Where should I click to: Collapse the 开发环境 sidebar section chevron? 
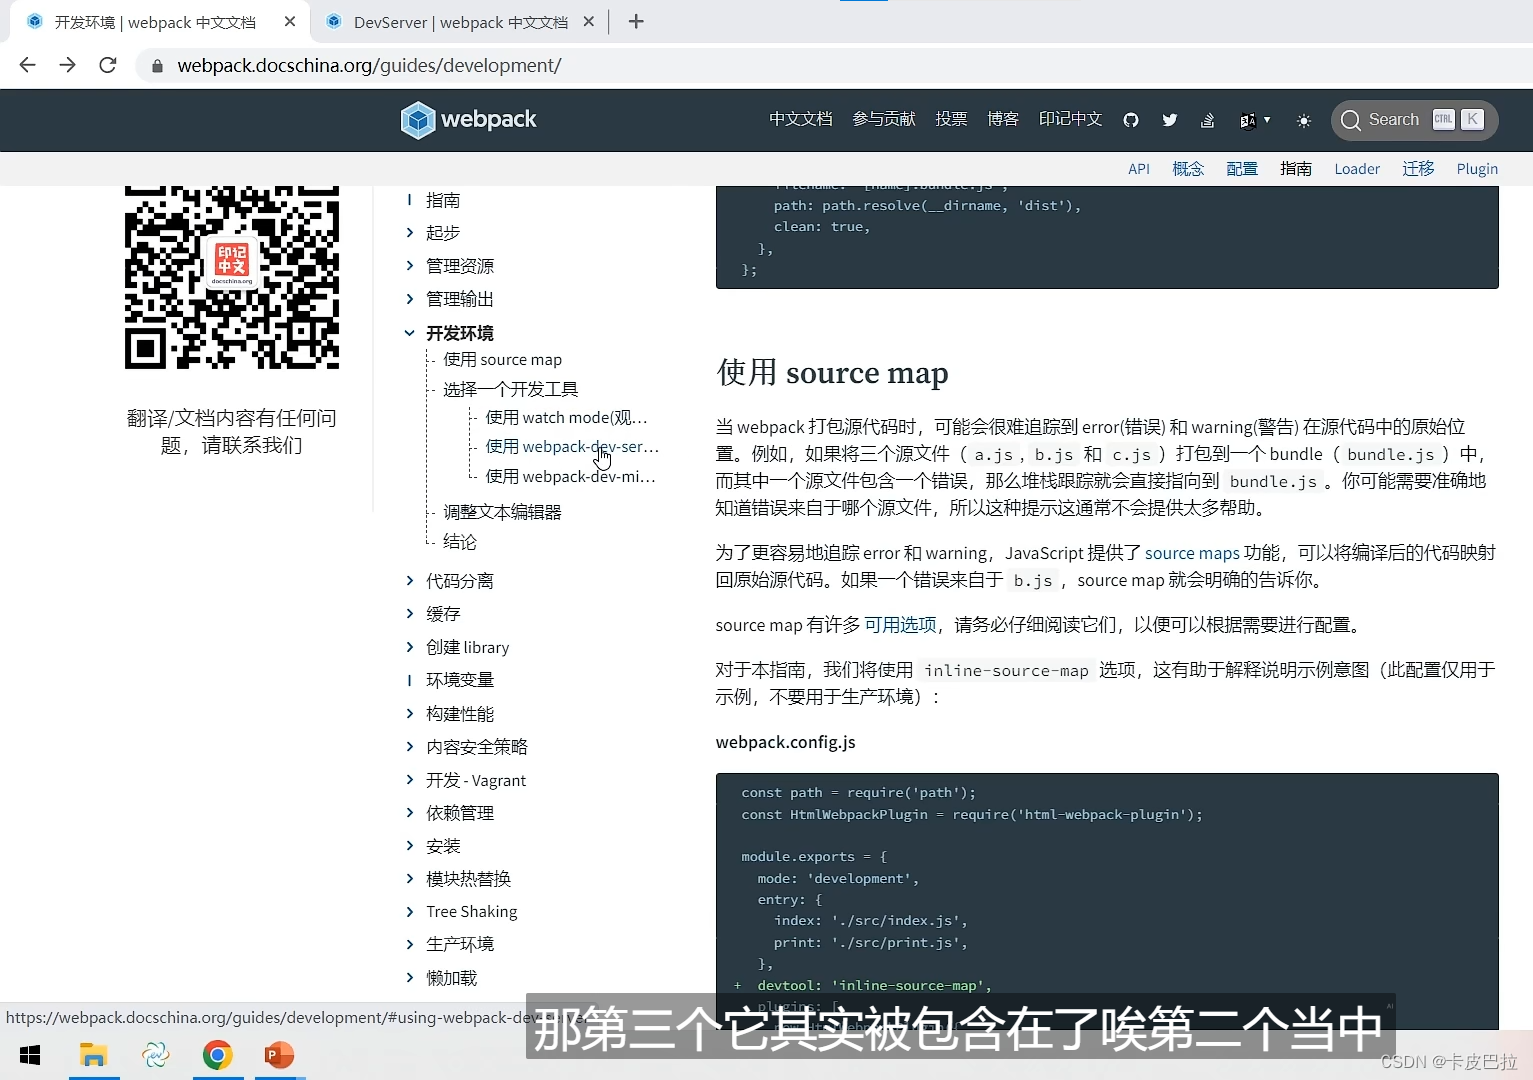(409, 333)
